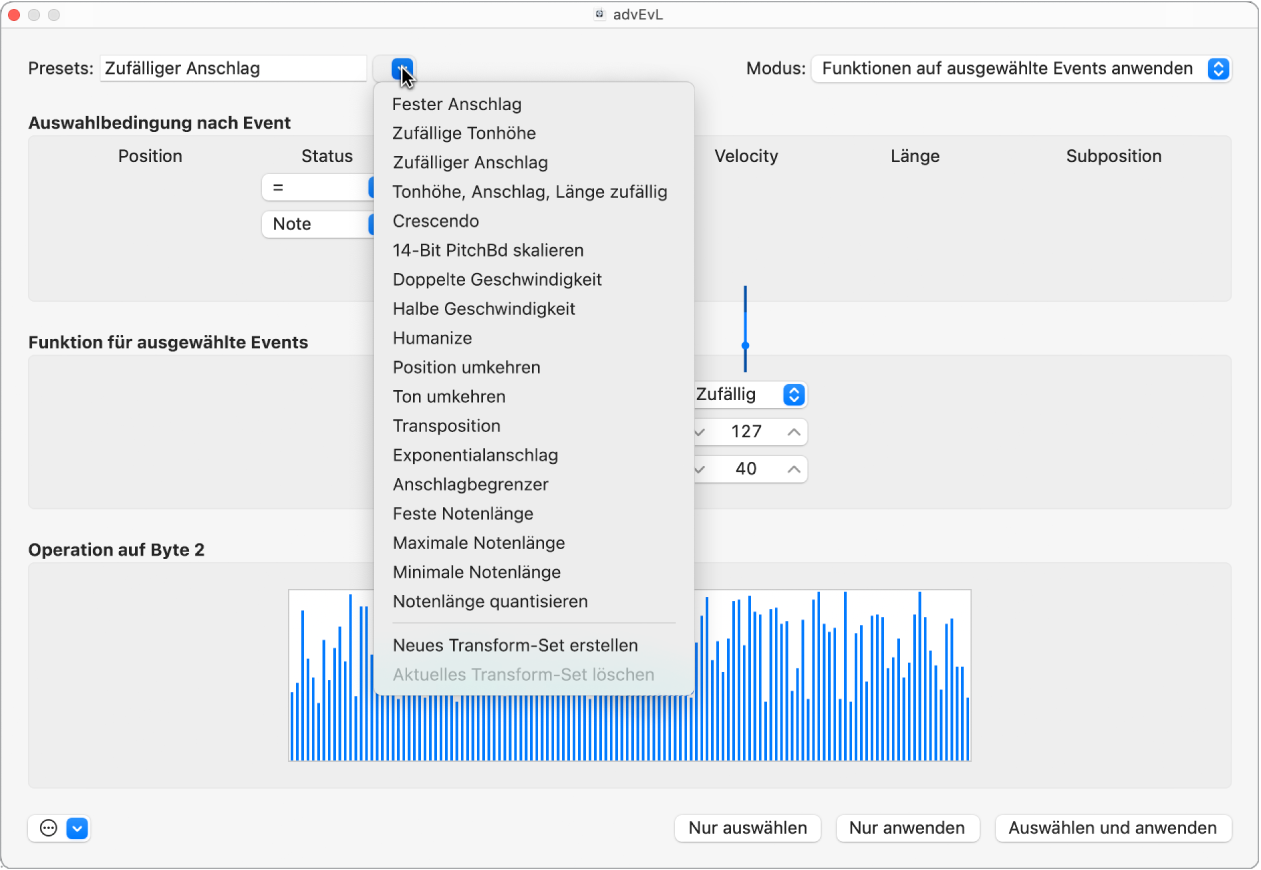Select Transposition from the preset list
1261x870 pixels.
446,425
